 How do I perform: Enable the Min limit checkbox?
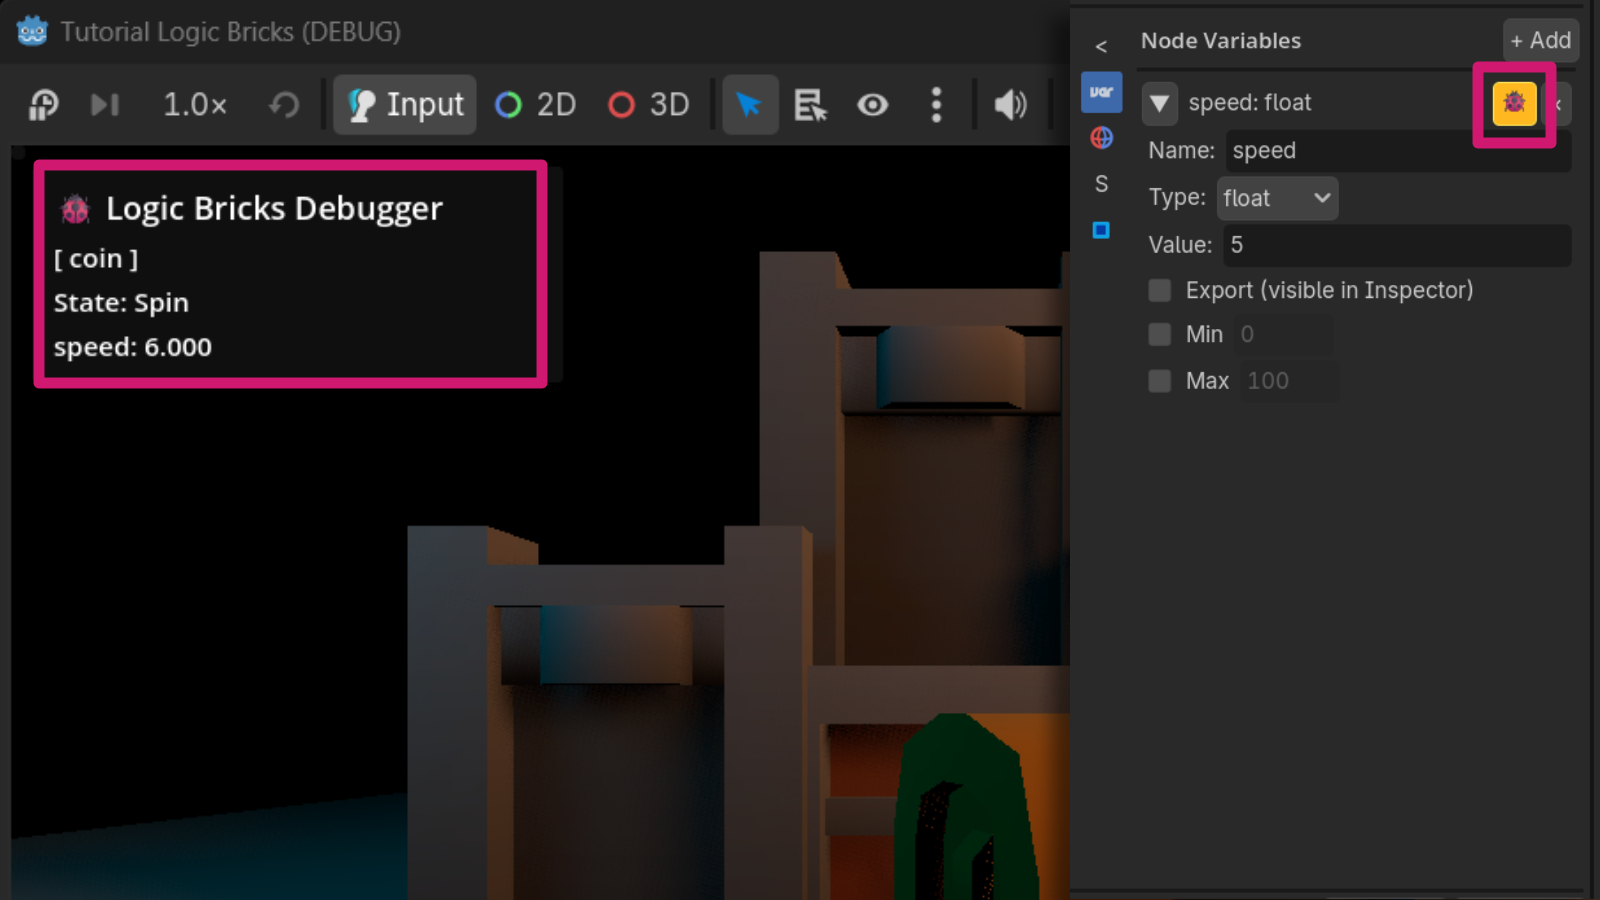click(x=1160, y=334)
